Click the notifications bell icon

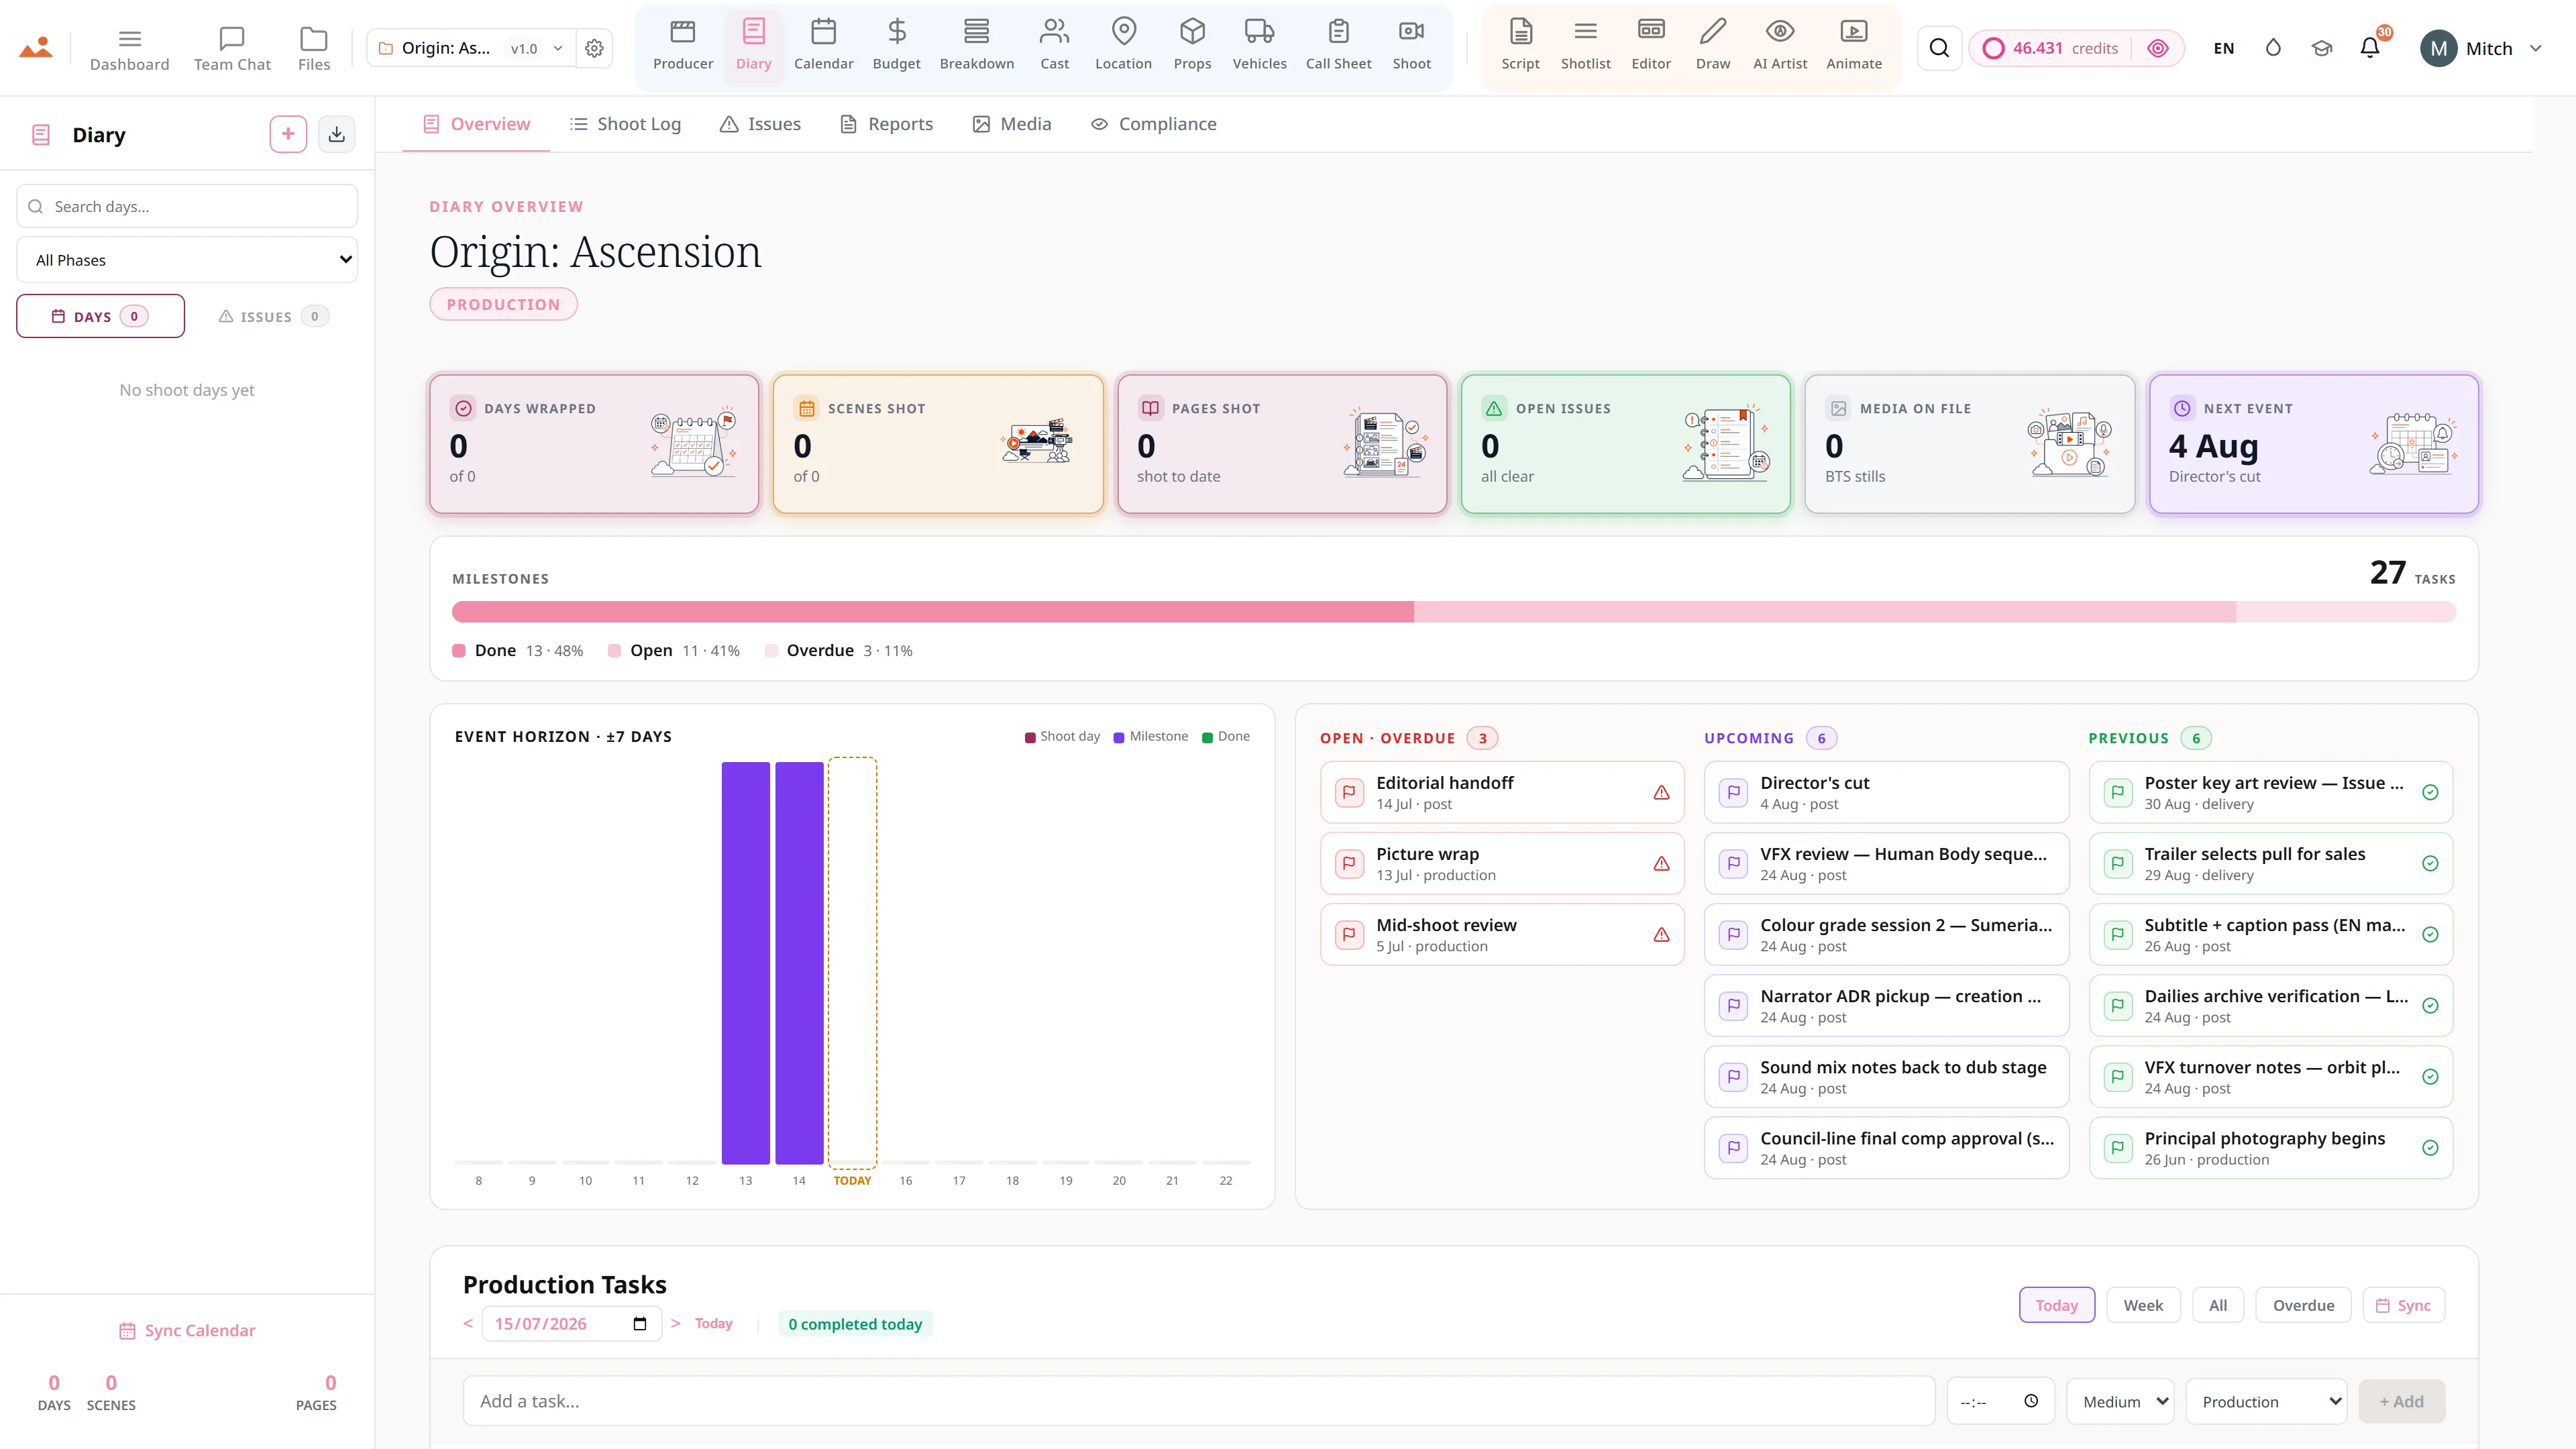[2369, 48]
